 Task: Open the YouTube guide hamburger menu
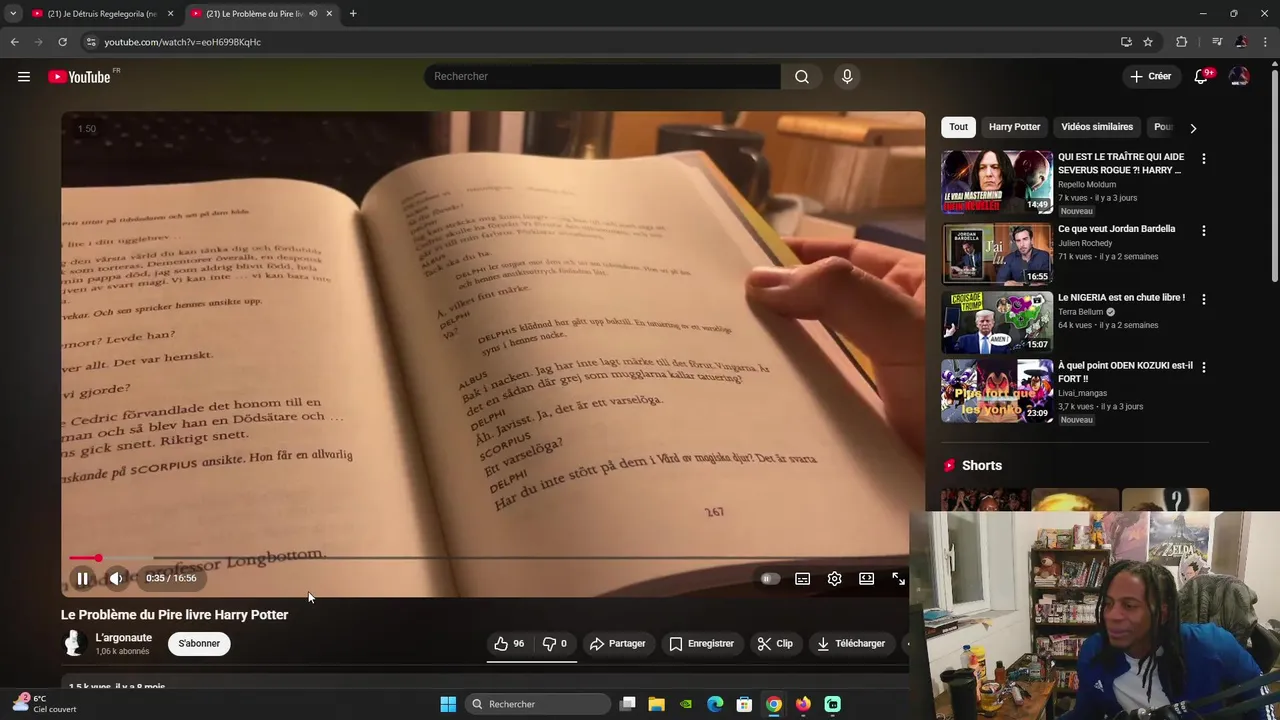click(24, 77)
